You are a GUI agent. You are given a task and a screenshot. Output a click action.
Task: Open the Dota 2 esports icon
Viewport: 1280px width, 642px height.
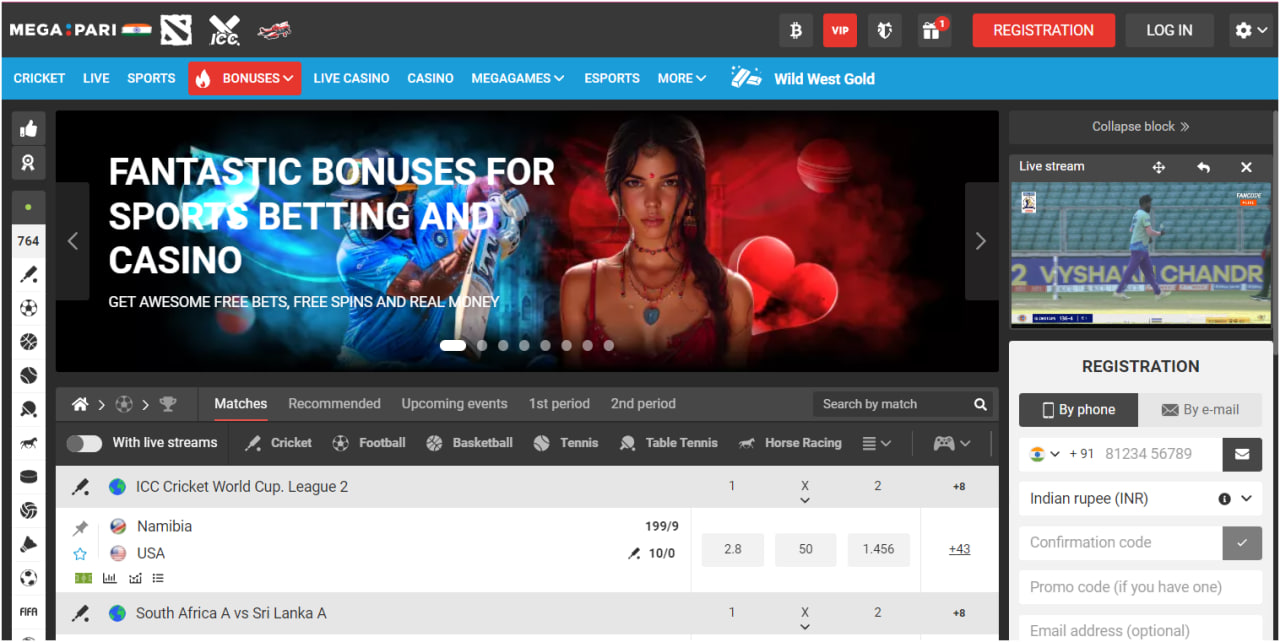click(x=176, y=30)
